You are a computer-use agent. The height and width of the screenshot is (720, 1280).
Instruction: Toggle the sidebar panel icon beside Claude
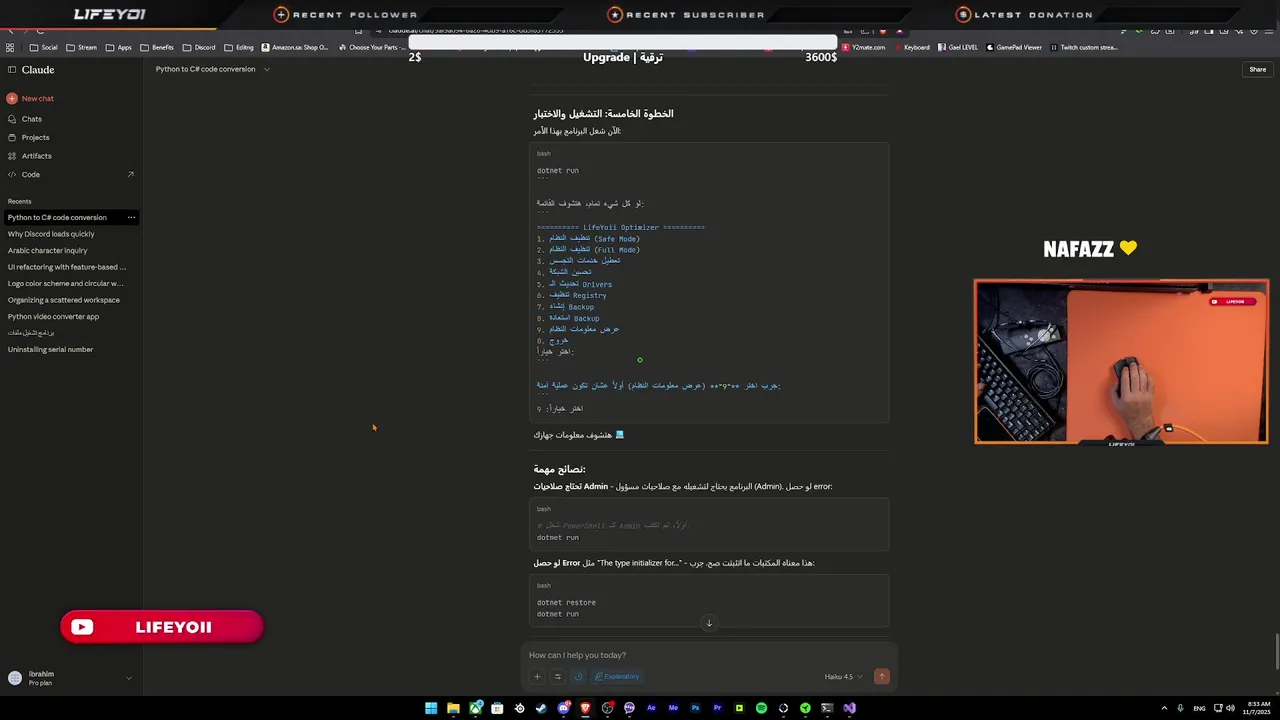(12, 70)
